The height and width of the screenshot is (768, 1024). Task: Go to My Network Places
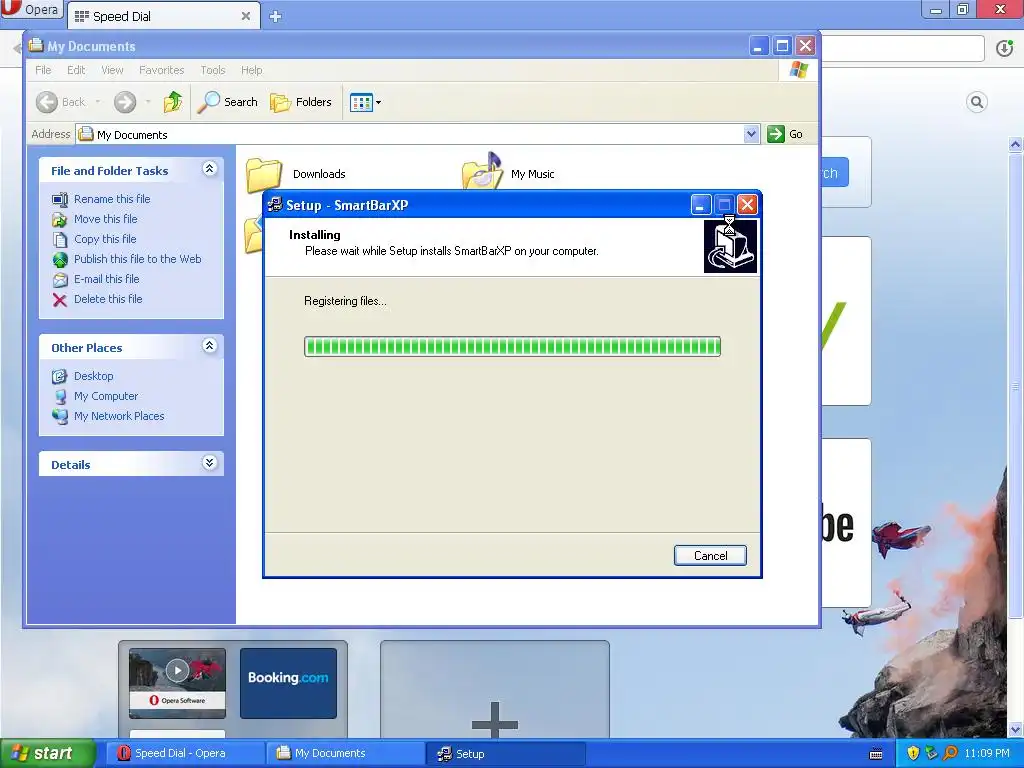pos(119,416)
